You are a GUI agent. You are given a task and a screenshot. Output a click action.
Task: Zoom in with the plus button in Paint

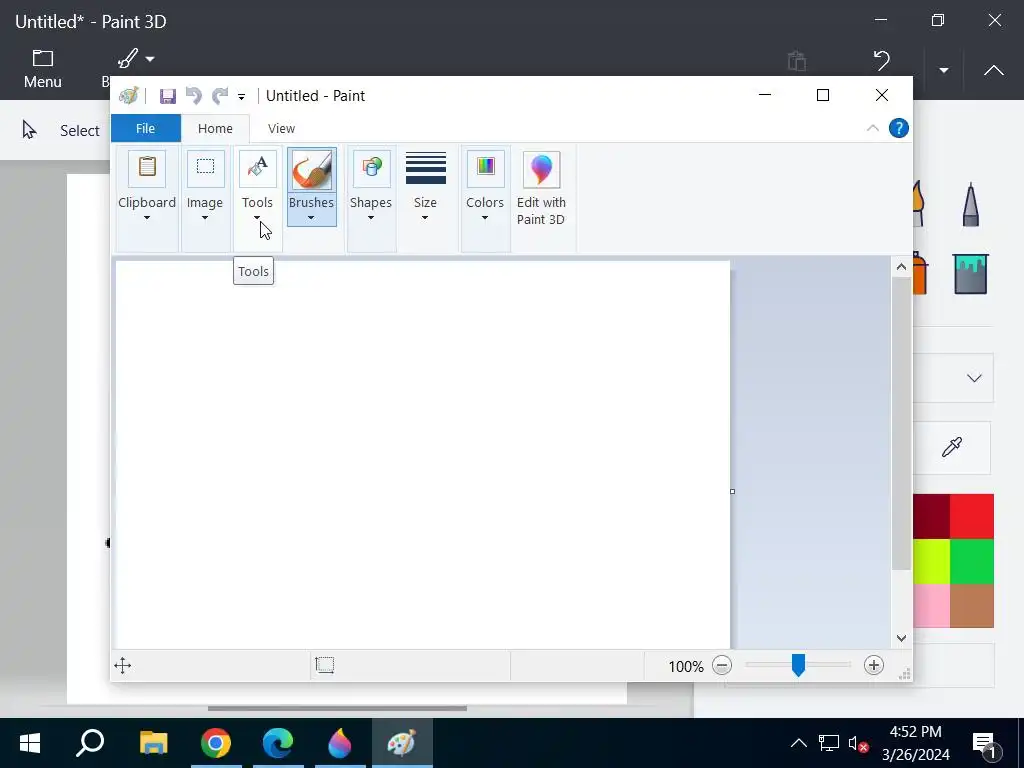point(874,665)
